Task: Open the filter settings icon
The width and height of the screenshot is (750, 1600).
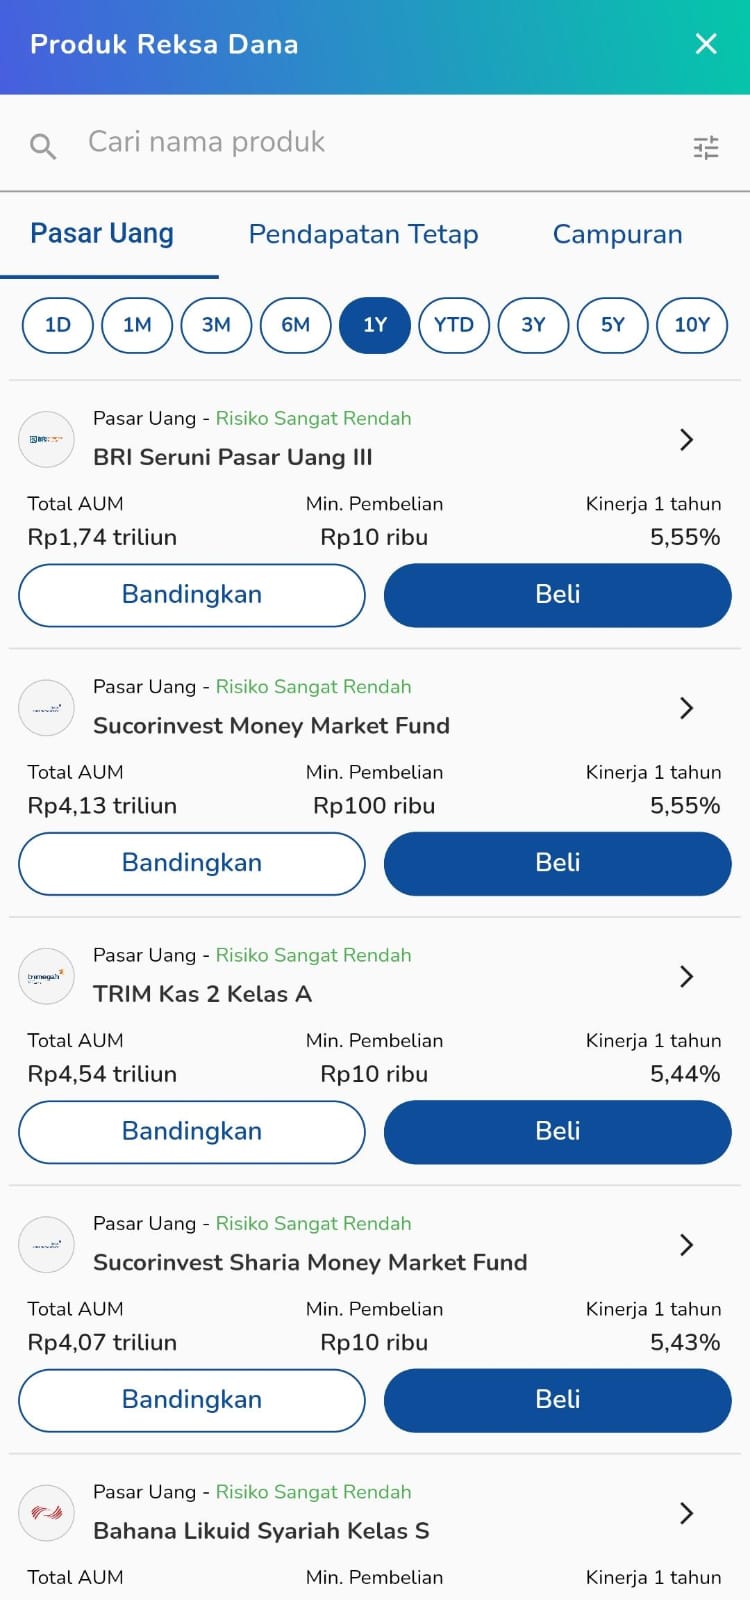Action: click(706, 148)
